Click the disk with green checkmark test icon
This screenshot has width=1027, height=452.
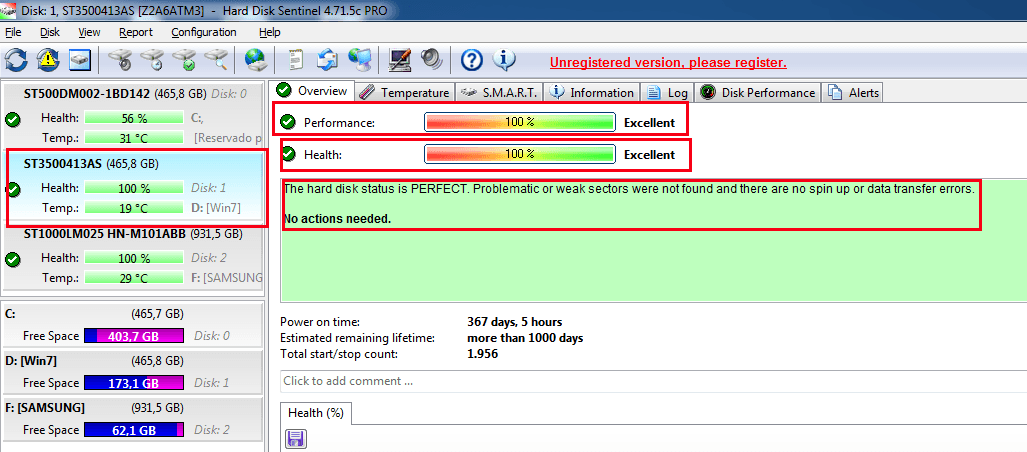pyautogui.click(x=183, y=61)
